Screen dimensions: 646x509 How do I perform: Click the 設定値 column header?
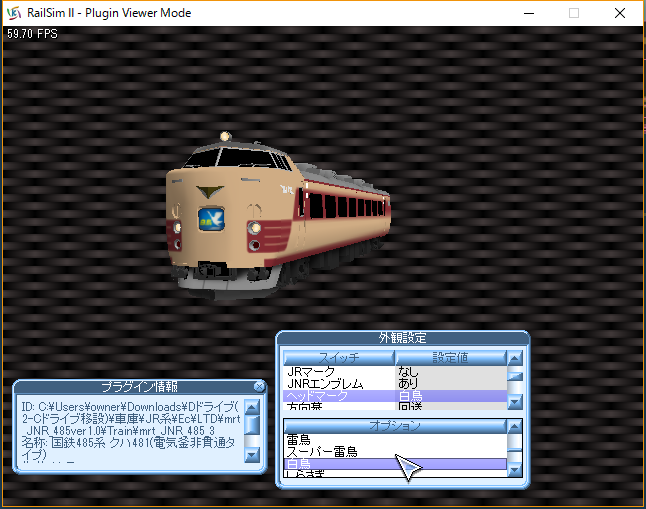pyautogui.click(x=450, y=358)
